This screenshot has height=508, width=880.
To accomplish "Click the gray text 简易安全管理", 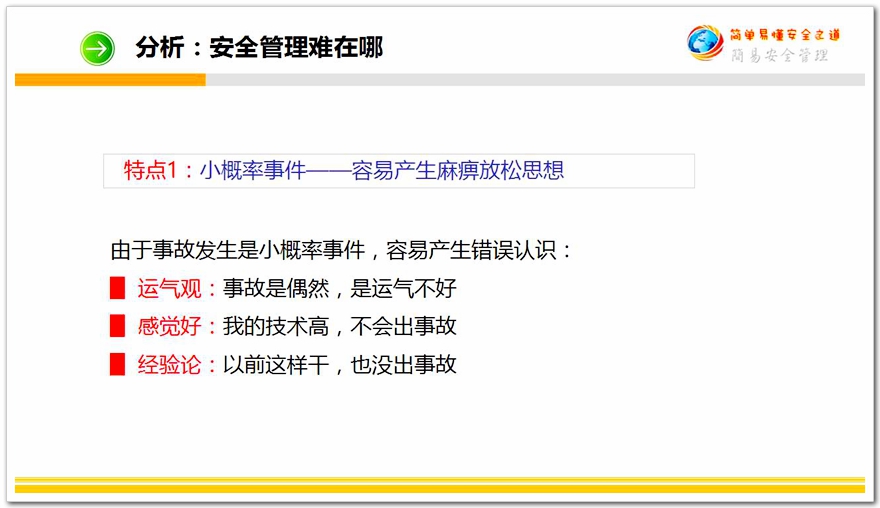I will coord(780,55).
